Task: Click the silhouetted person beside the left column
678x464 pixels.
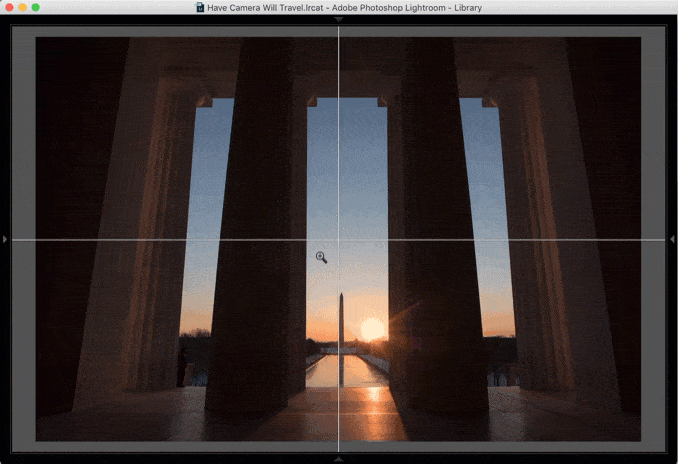Action: click(182, 367)
